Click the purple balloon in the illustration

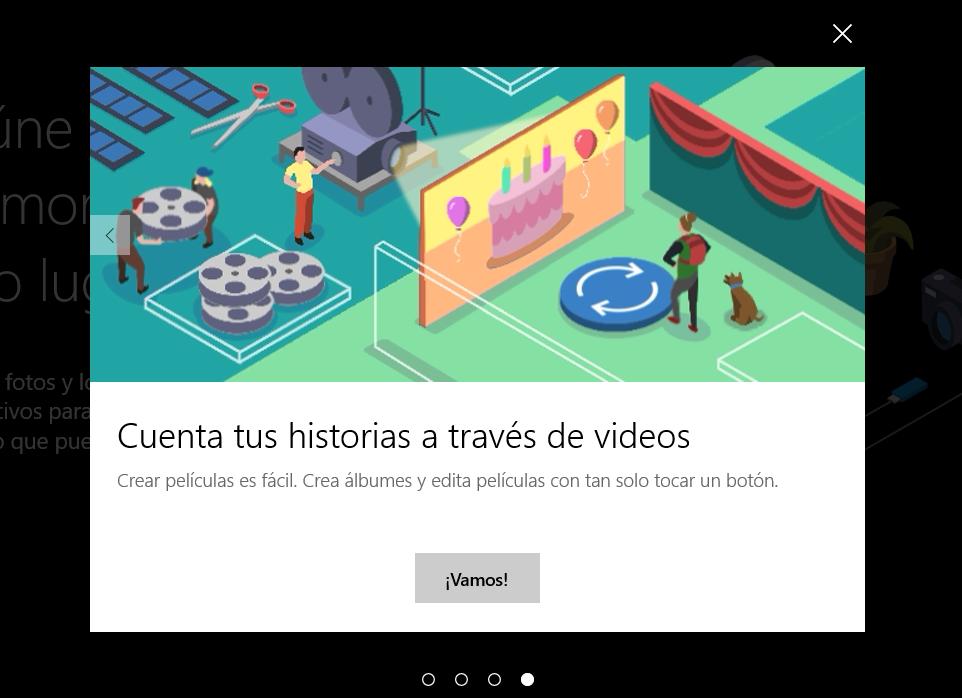[x=458, y=212]
